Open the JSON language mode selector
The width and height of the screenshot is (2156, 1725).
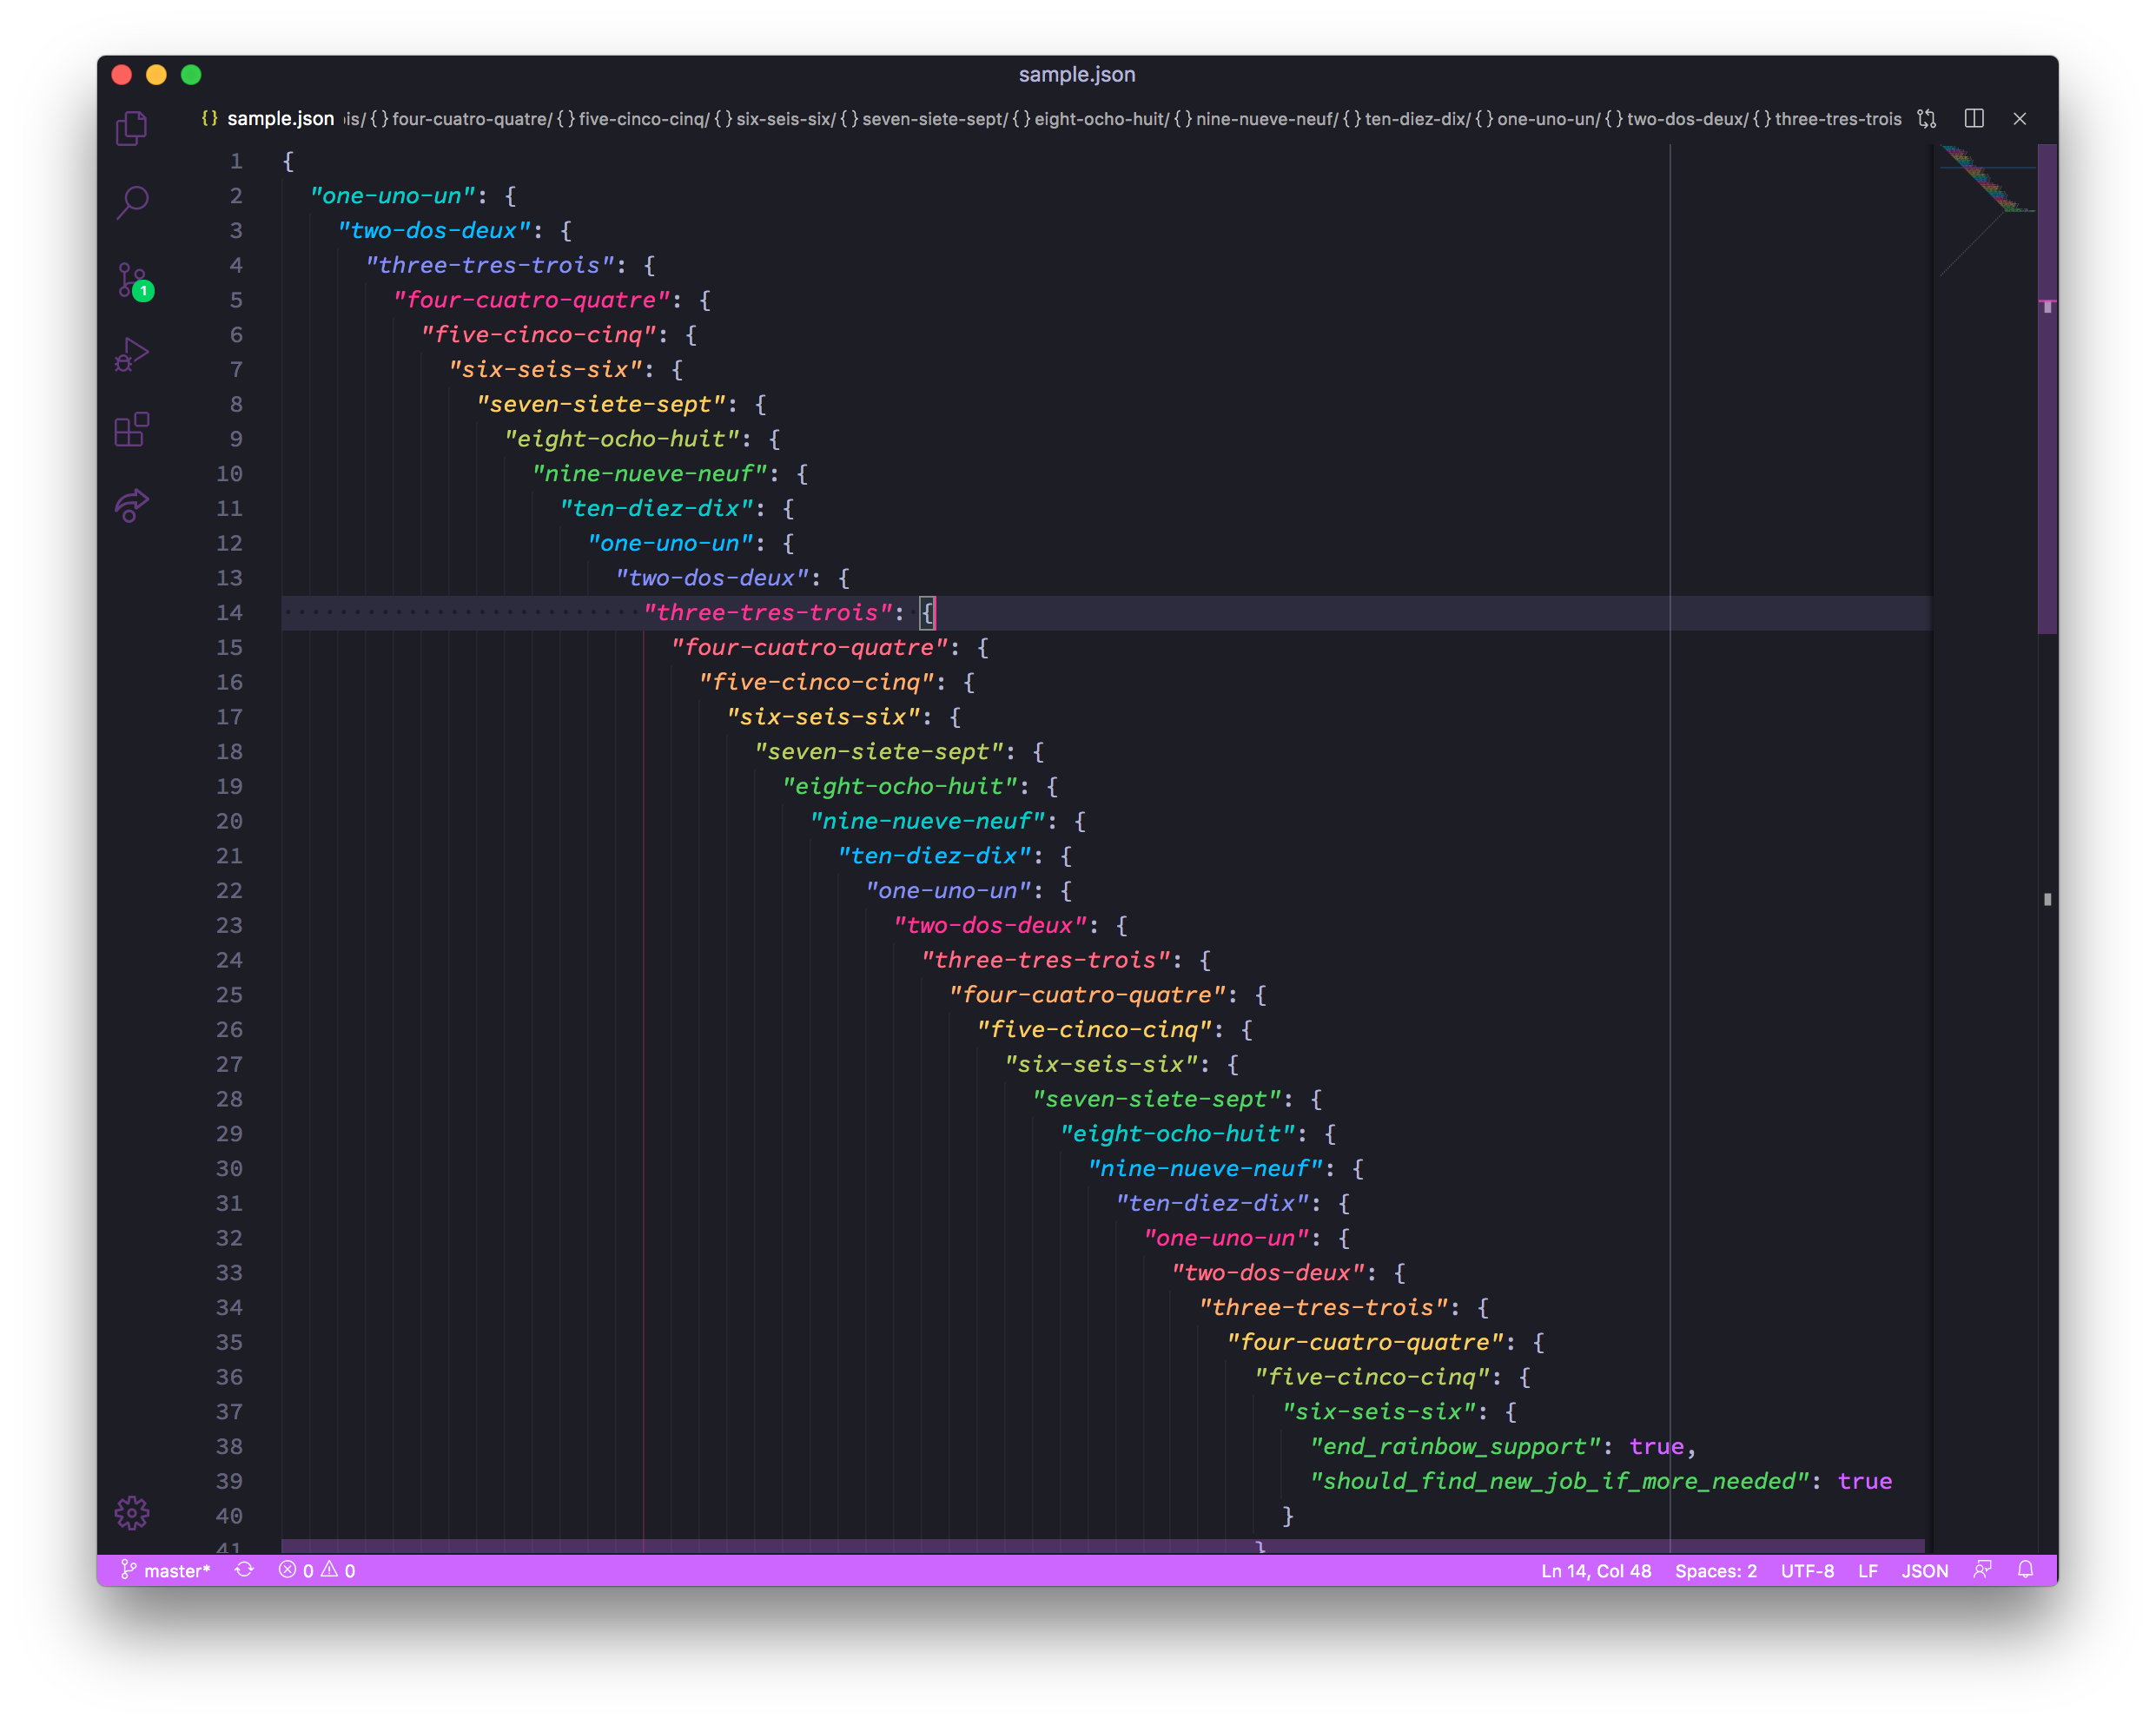pyautogui.click(x=1924, y=1570)
